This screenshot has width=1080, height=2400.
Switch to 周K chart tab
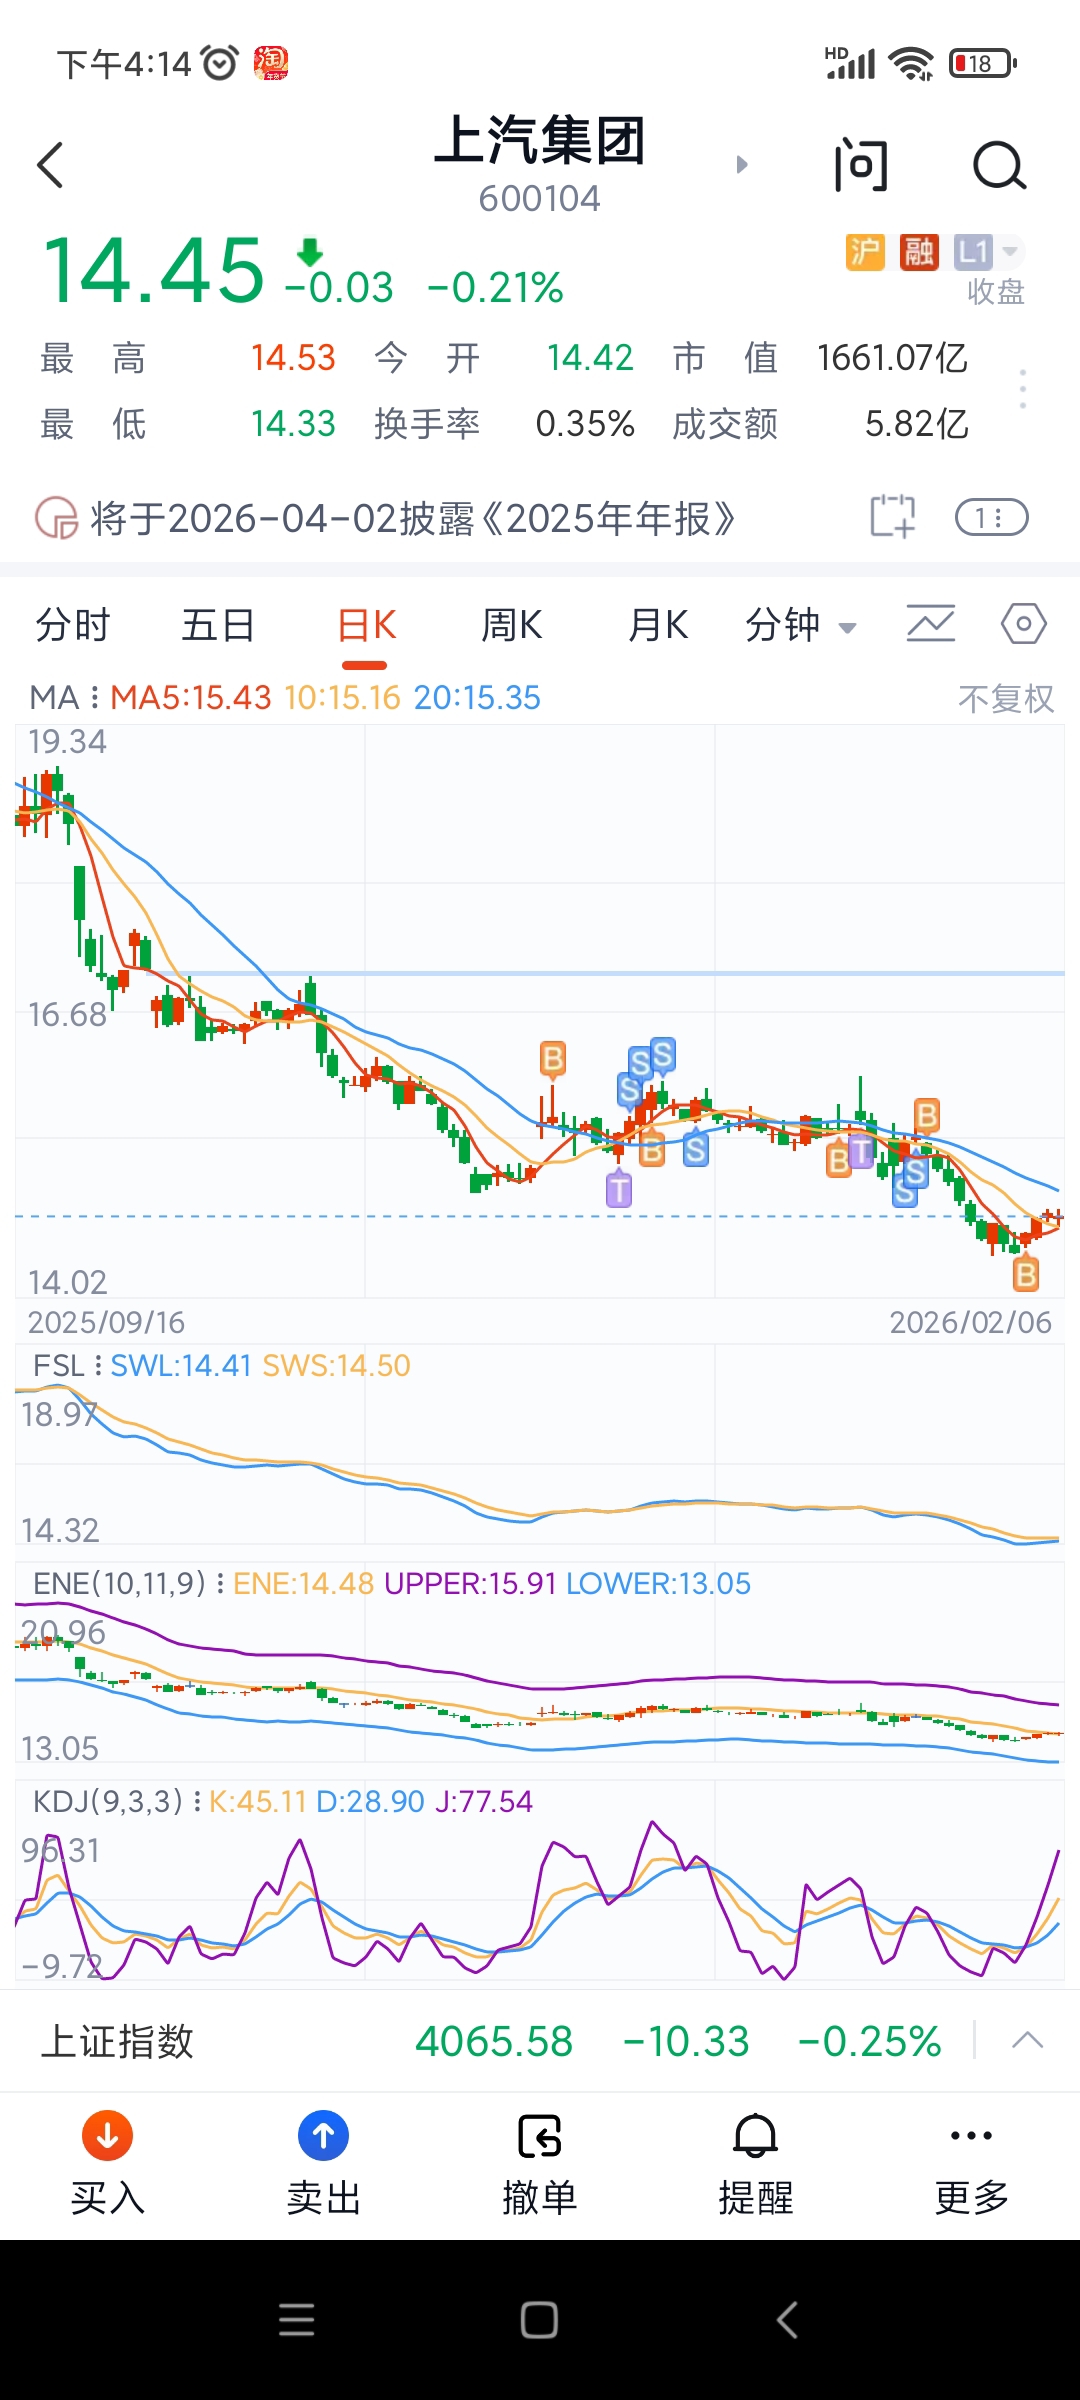coord(512,626)
